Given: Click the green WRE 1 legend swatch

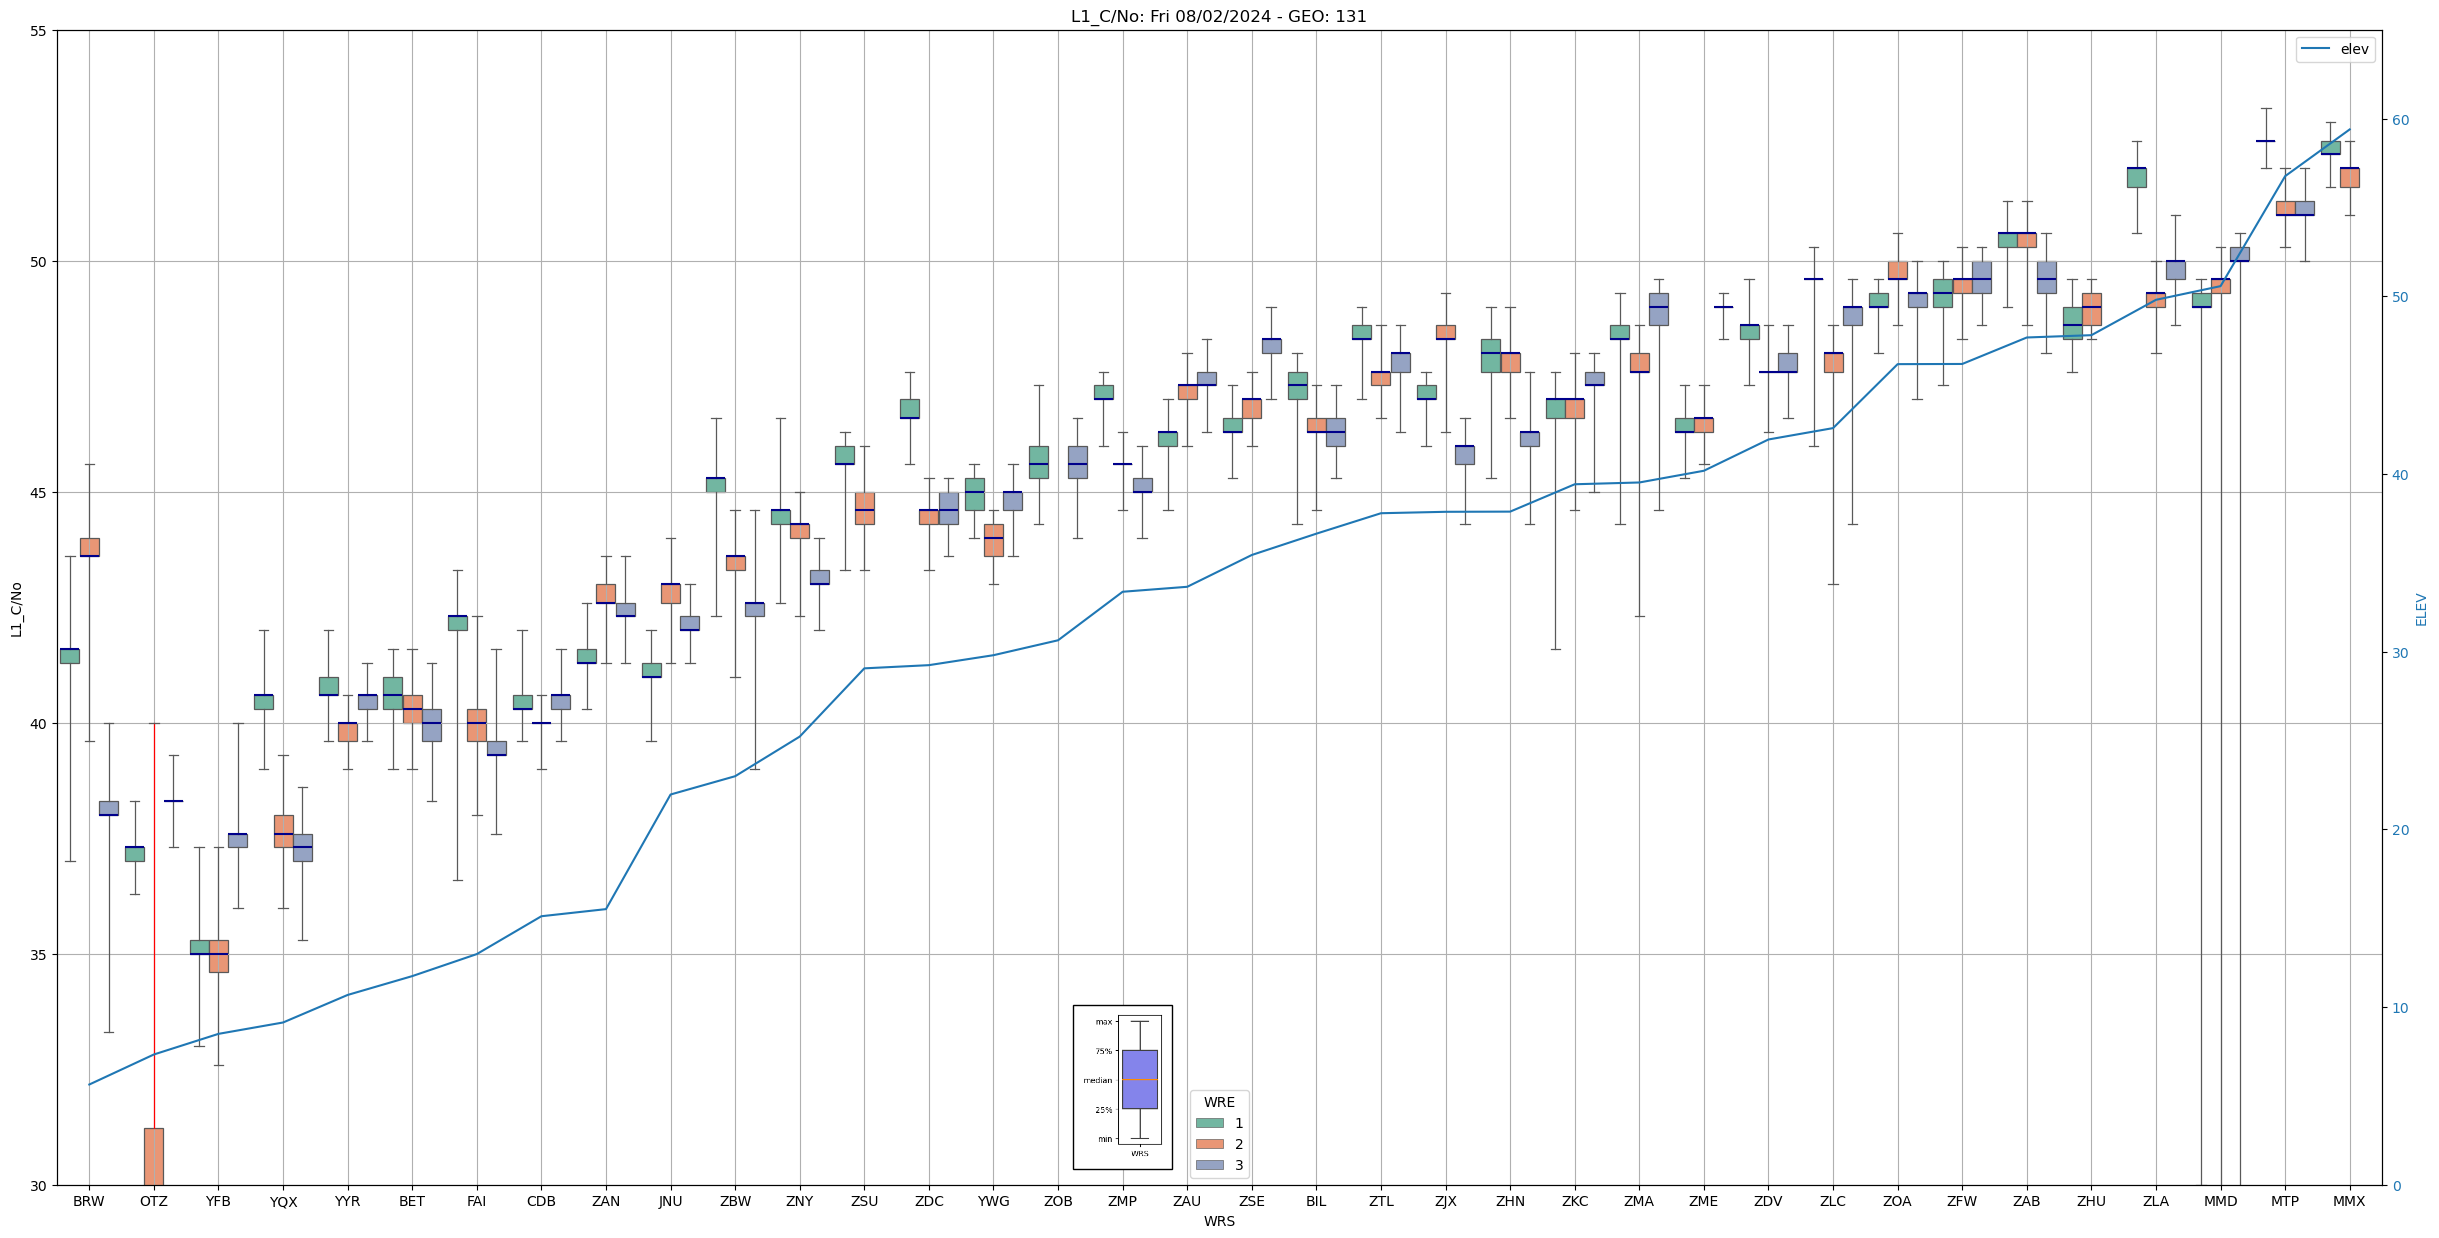Looking at the screenshot, I should [x=1209, y=1123].
